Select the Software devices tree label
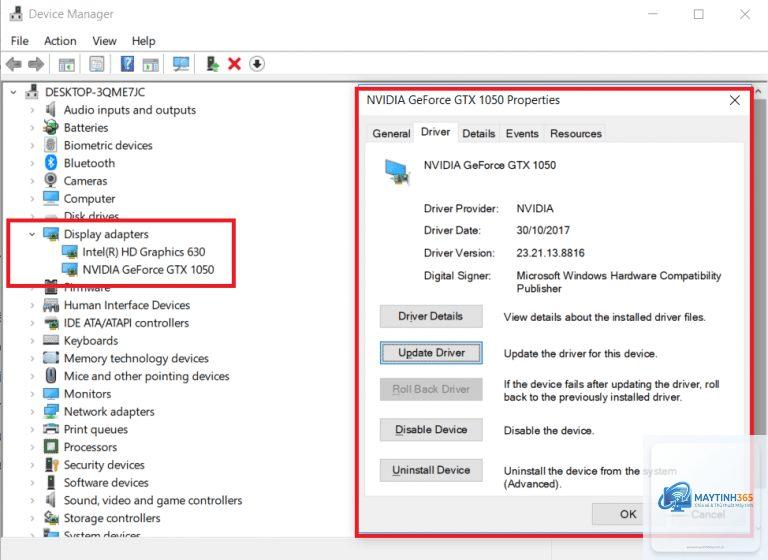 106,483
